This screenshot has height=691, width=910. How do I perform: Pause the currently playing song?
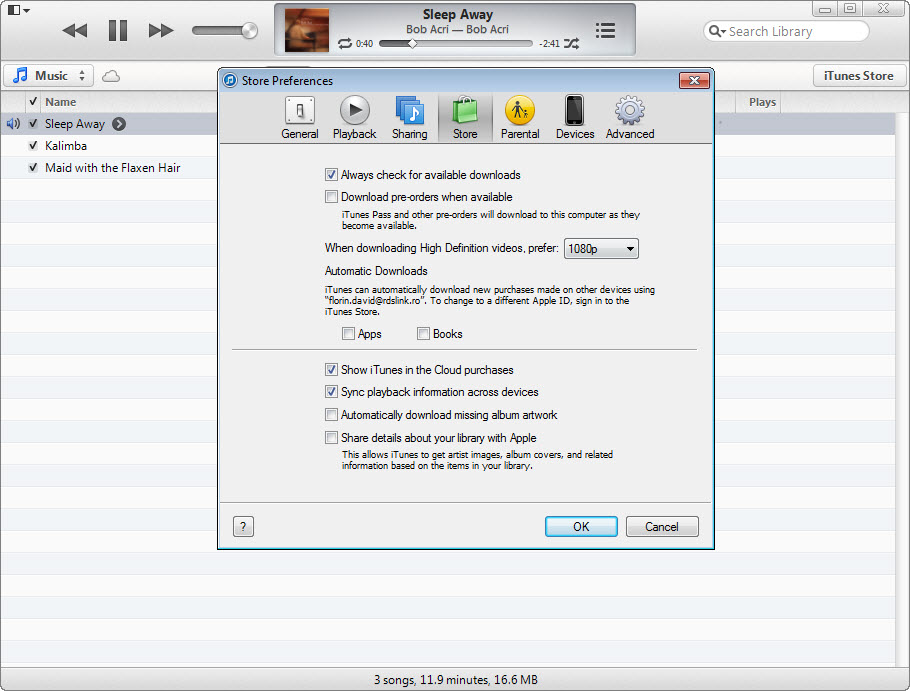(x=118, y=30)
